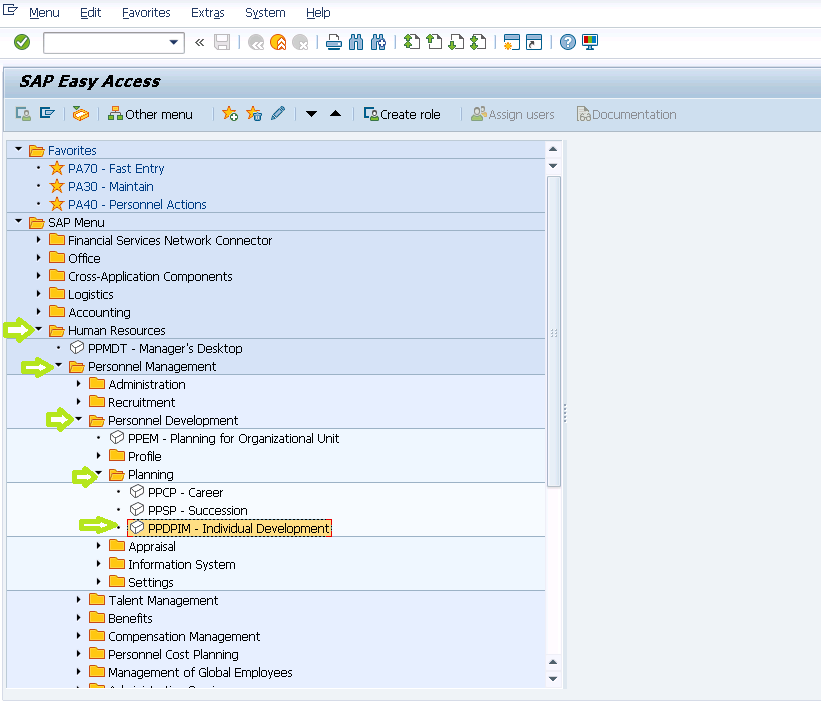Click the SAP menu icon

click(x=47, y=114)
